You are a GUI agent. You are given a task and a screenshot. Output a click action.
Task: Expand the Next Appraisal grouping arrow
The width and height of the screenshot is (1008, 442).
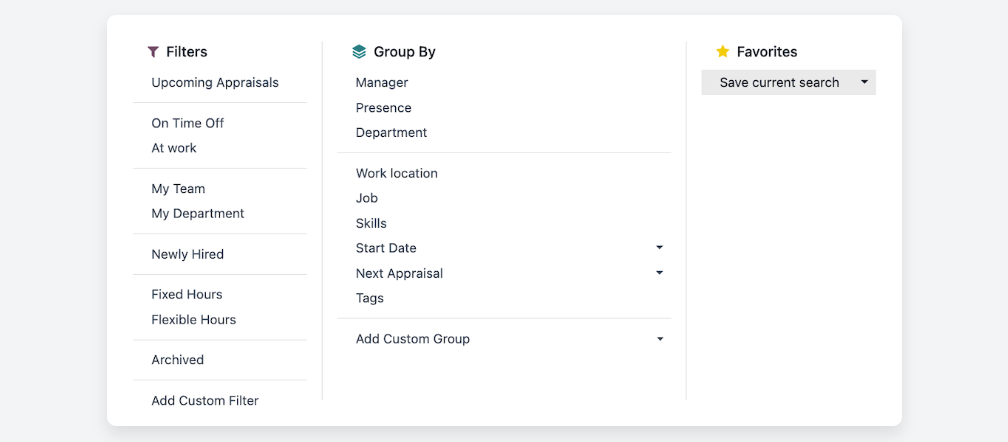pos(659,272)
